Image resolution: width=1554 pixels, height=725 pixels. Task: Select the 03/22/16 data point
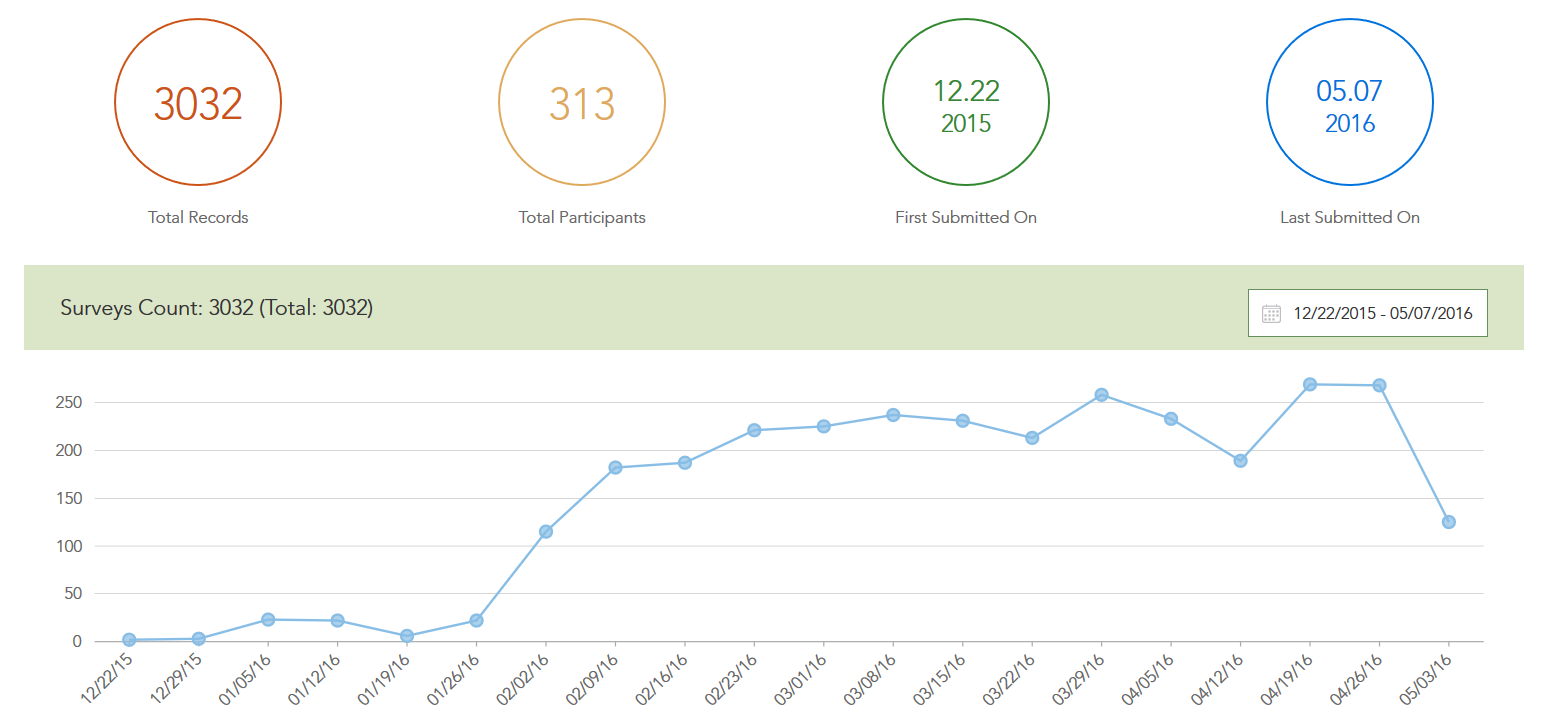[x=1032, y=438]
